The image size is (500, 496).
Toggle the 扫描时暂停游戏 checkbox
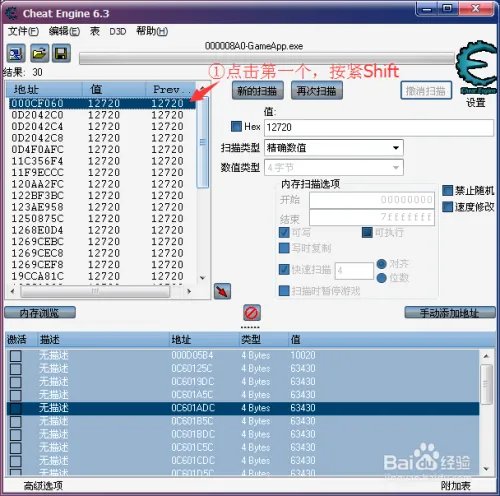click(284, 291)
